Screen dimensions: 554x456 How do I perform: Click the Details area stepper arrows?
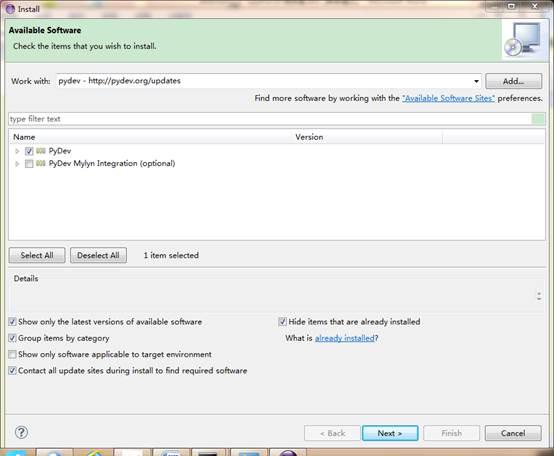click(x=539, y=296)
